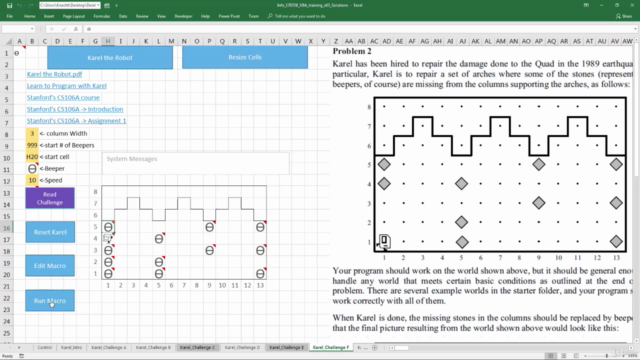Open Stanford's CS106A Assignment 1 link
Screen dimensions: 640x360
77,121
